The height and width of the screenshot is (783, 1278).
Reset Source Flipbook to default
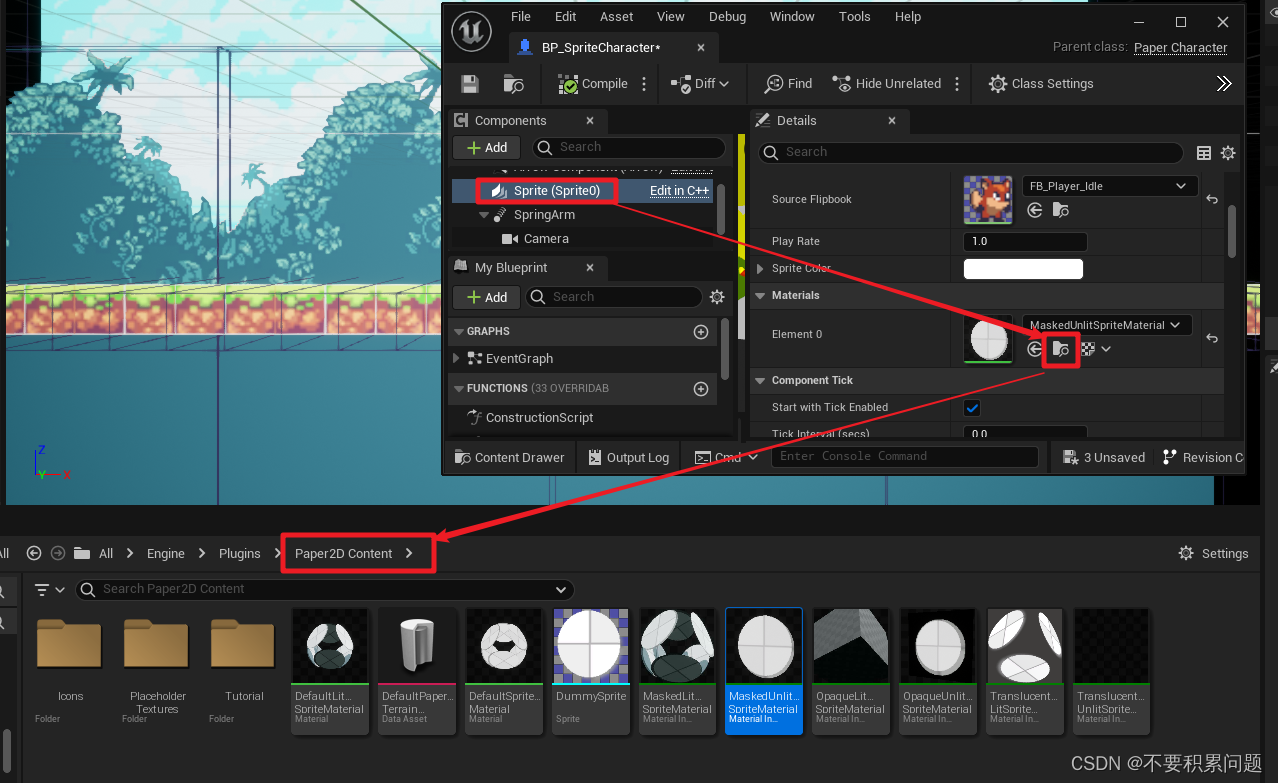point(1212,200)
